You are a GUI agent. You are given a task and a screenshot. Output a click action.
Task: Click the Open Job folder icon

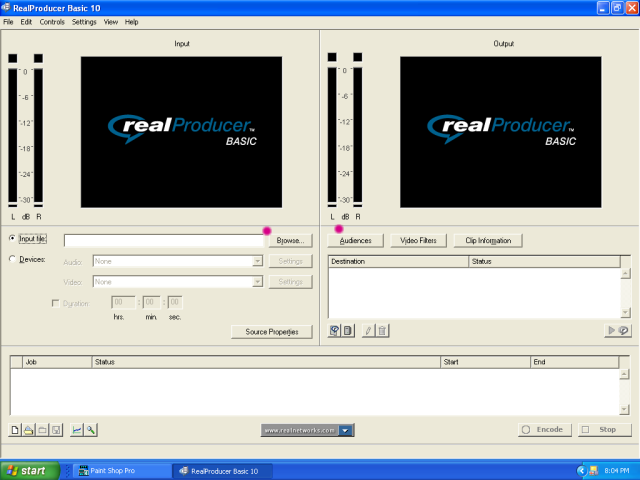(29, 430)
